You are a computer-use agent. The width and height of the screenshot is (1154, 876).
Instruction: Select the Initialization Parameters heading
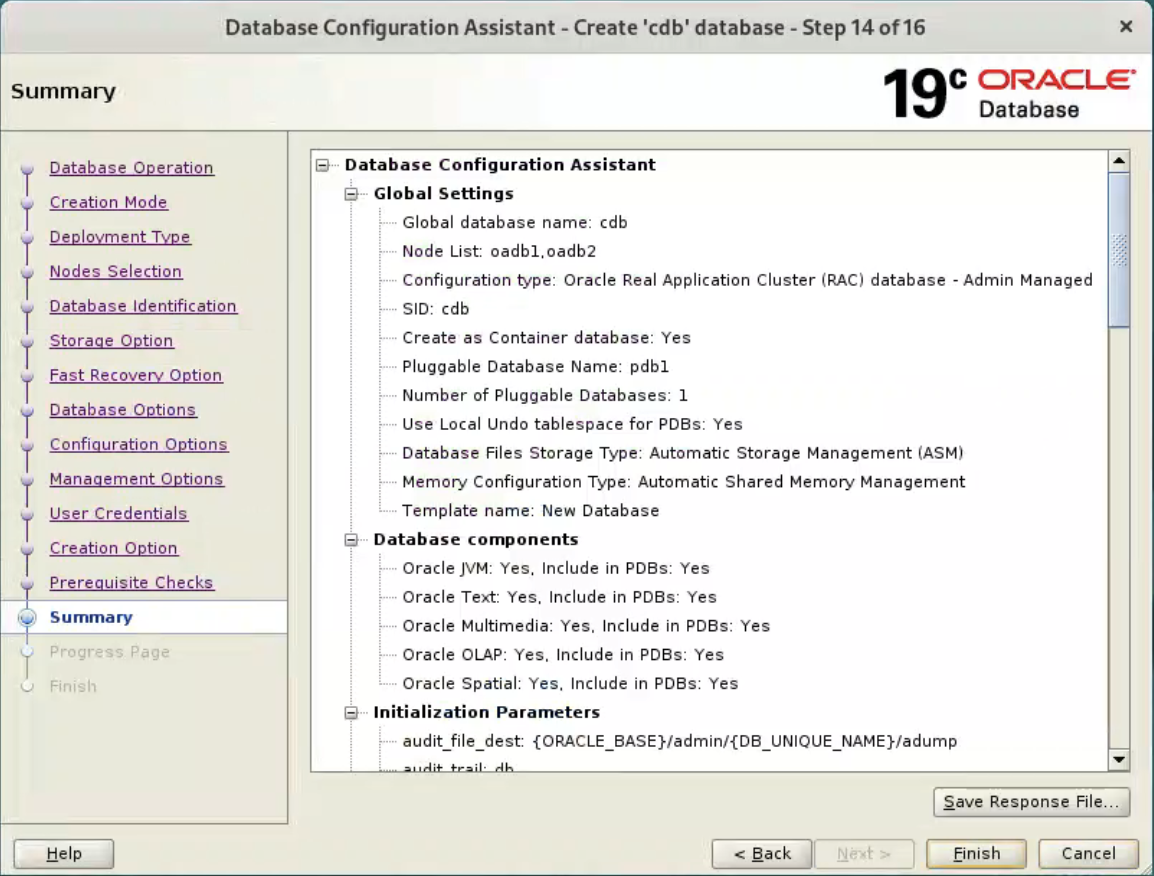click(x=486, y=713)
